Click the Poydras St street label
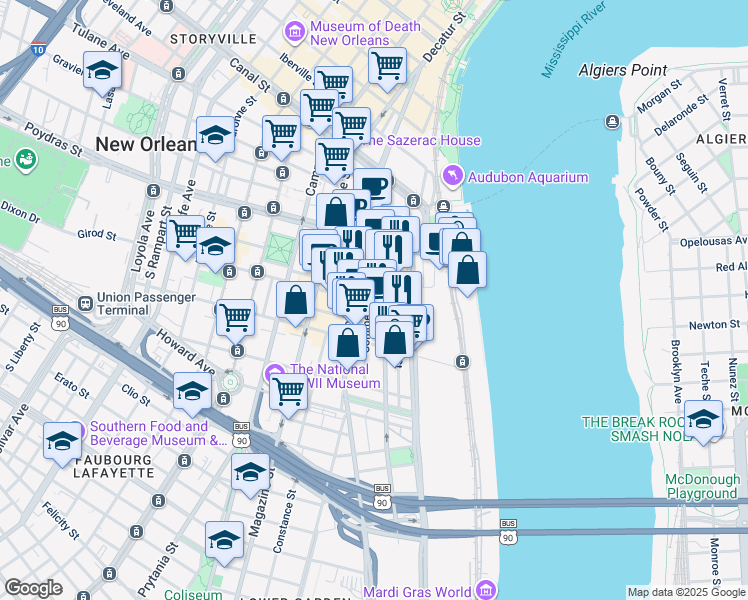The height and width of the screenshot is (600, 748). click(53, 140)
